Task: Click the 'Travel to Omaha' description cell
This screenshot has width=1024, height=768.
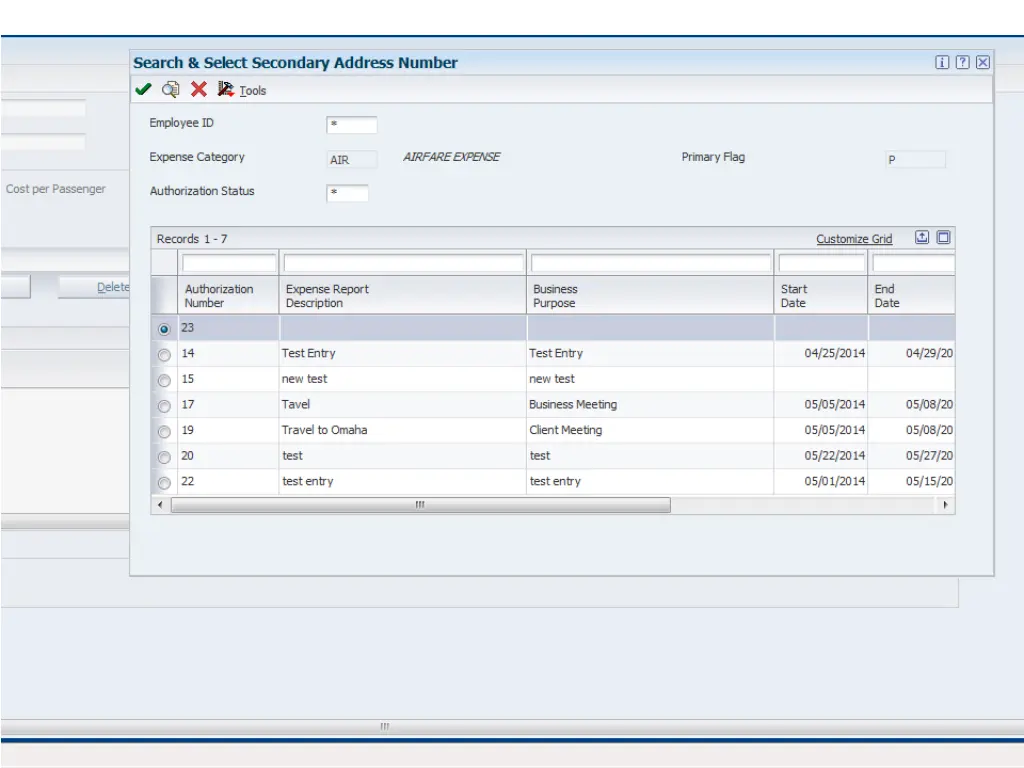Action: click(x=402, y=430)
